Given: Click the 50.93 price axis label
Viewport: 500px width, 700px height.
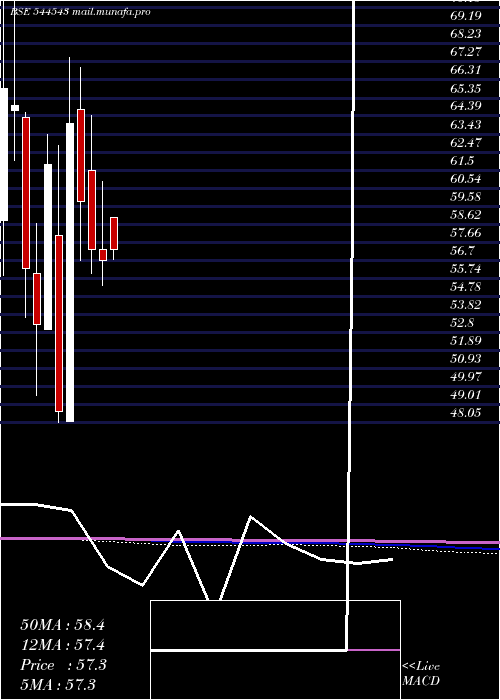Looking at the screenshot, I should [465, 359].
